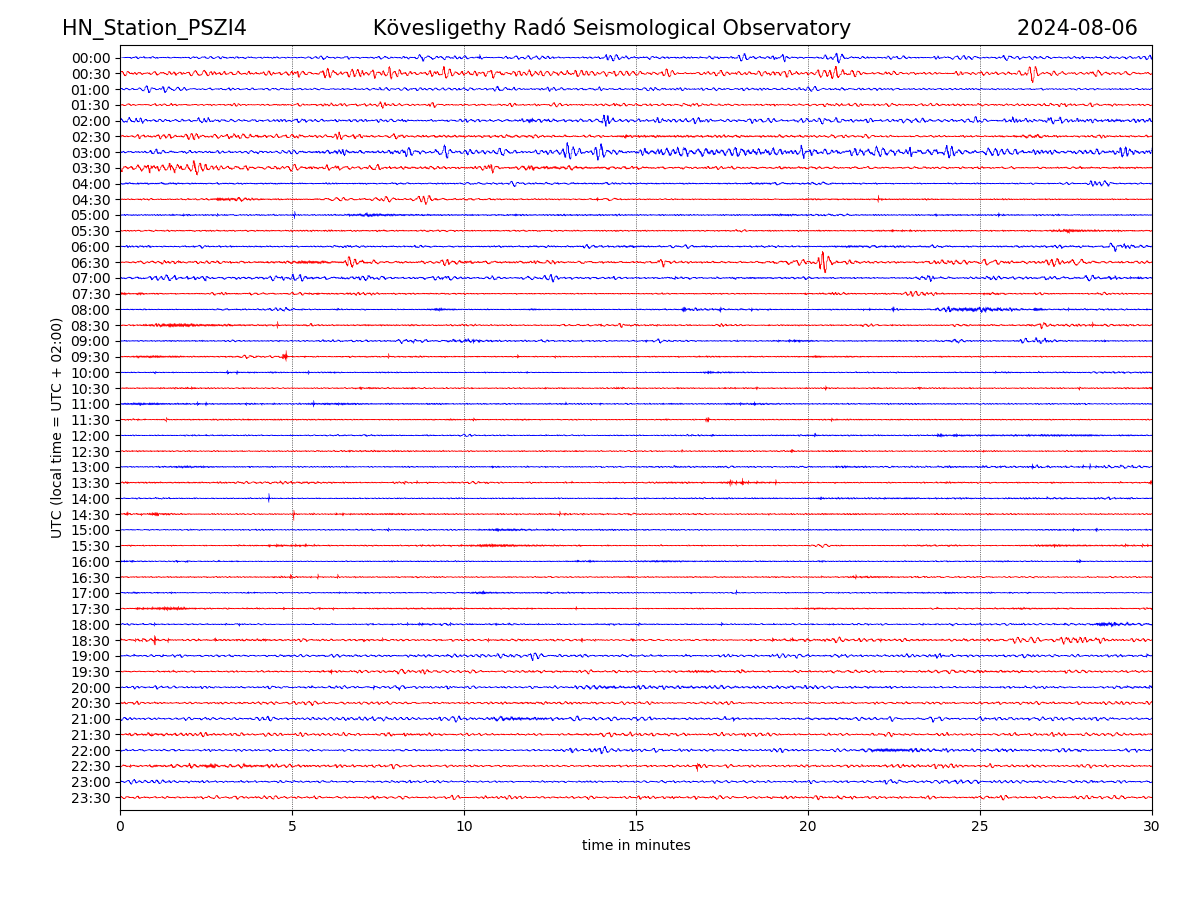Select the 21:00 row time label
The image size is (1200, 900).
pyautogui.click(x=91, y=719)
